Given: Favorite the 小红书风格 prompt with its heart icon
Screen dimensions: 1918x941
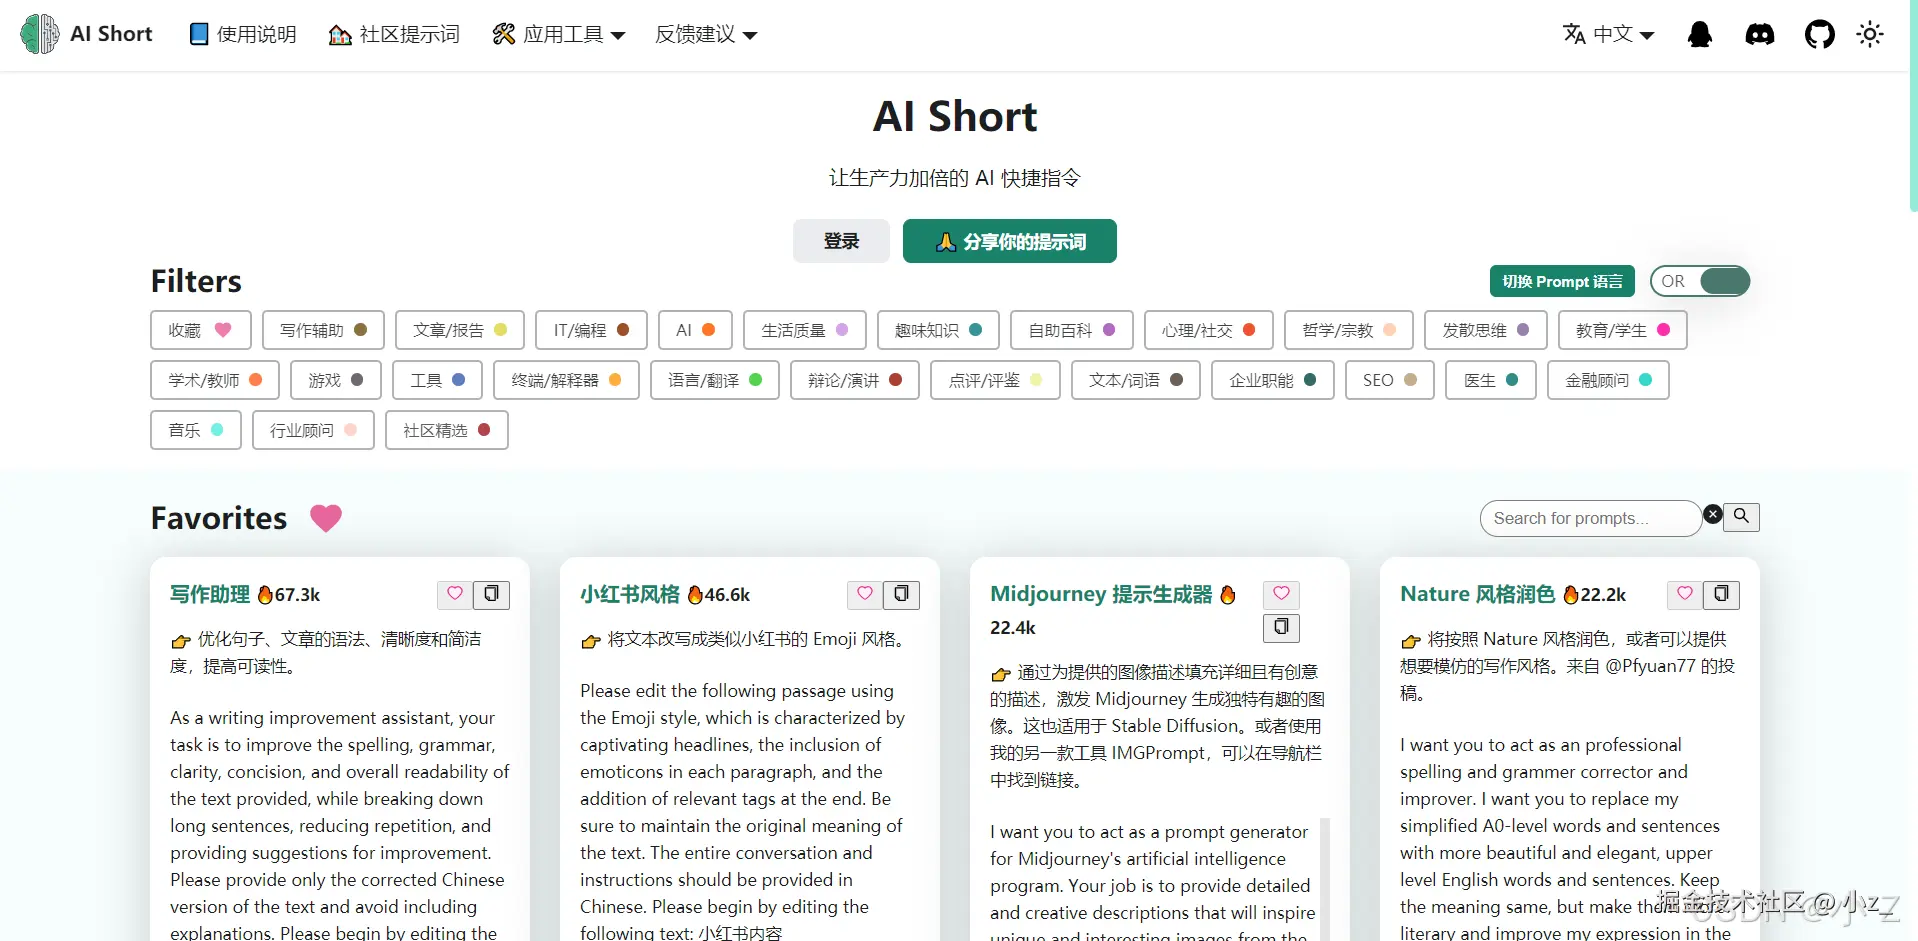Looking at the screenshot, I should (865, 594).
